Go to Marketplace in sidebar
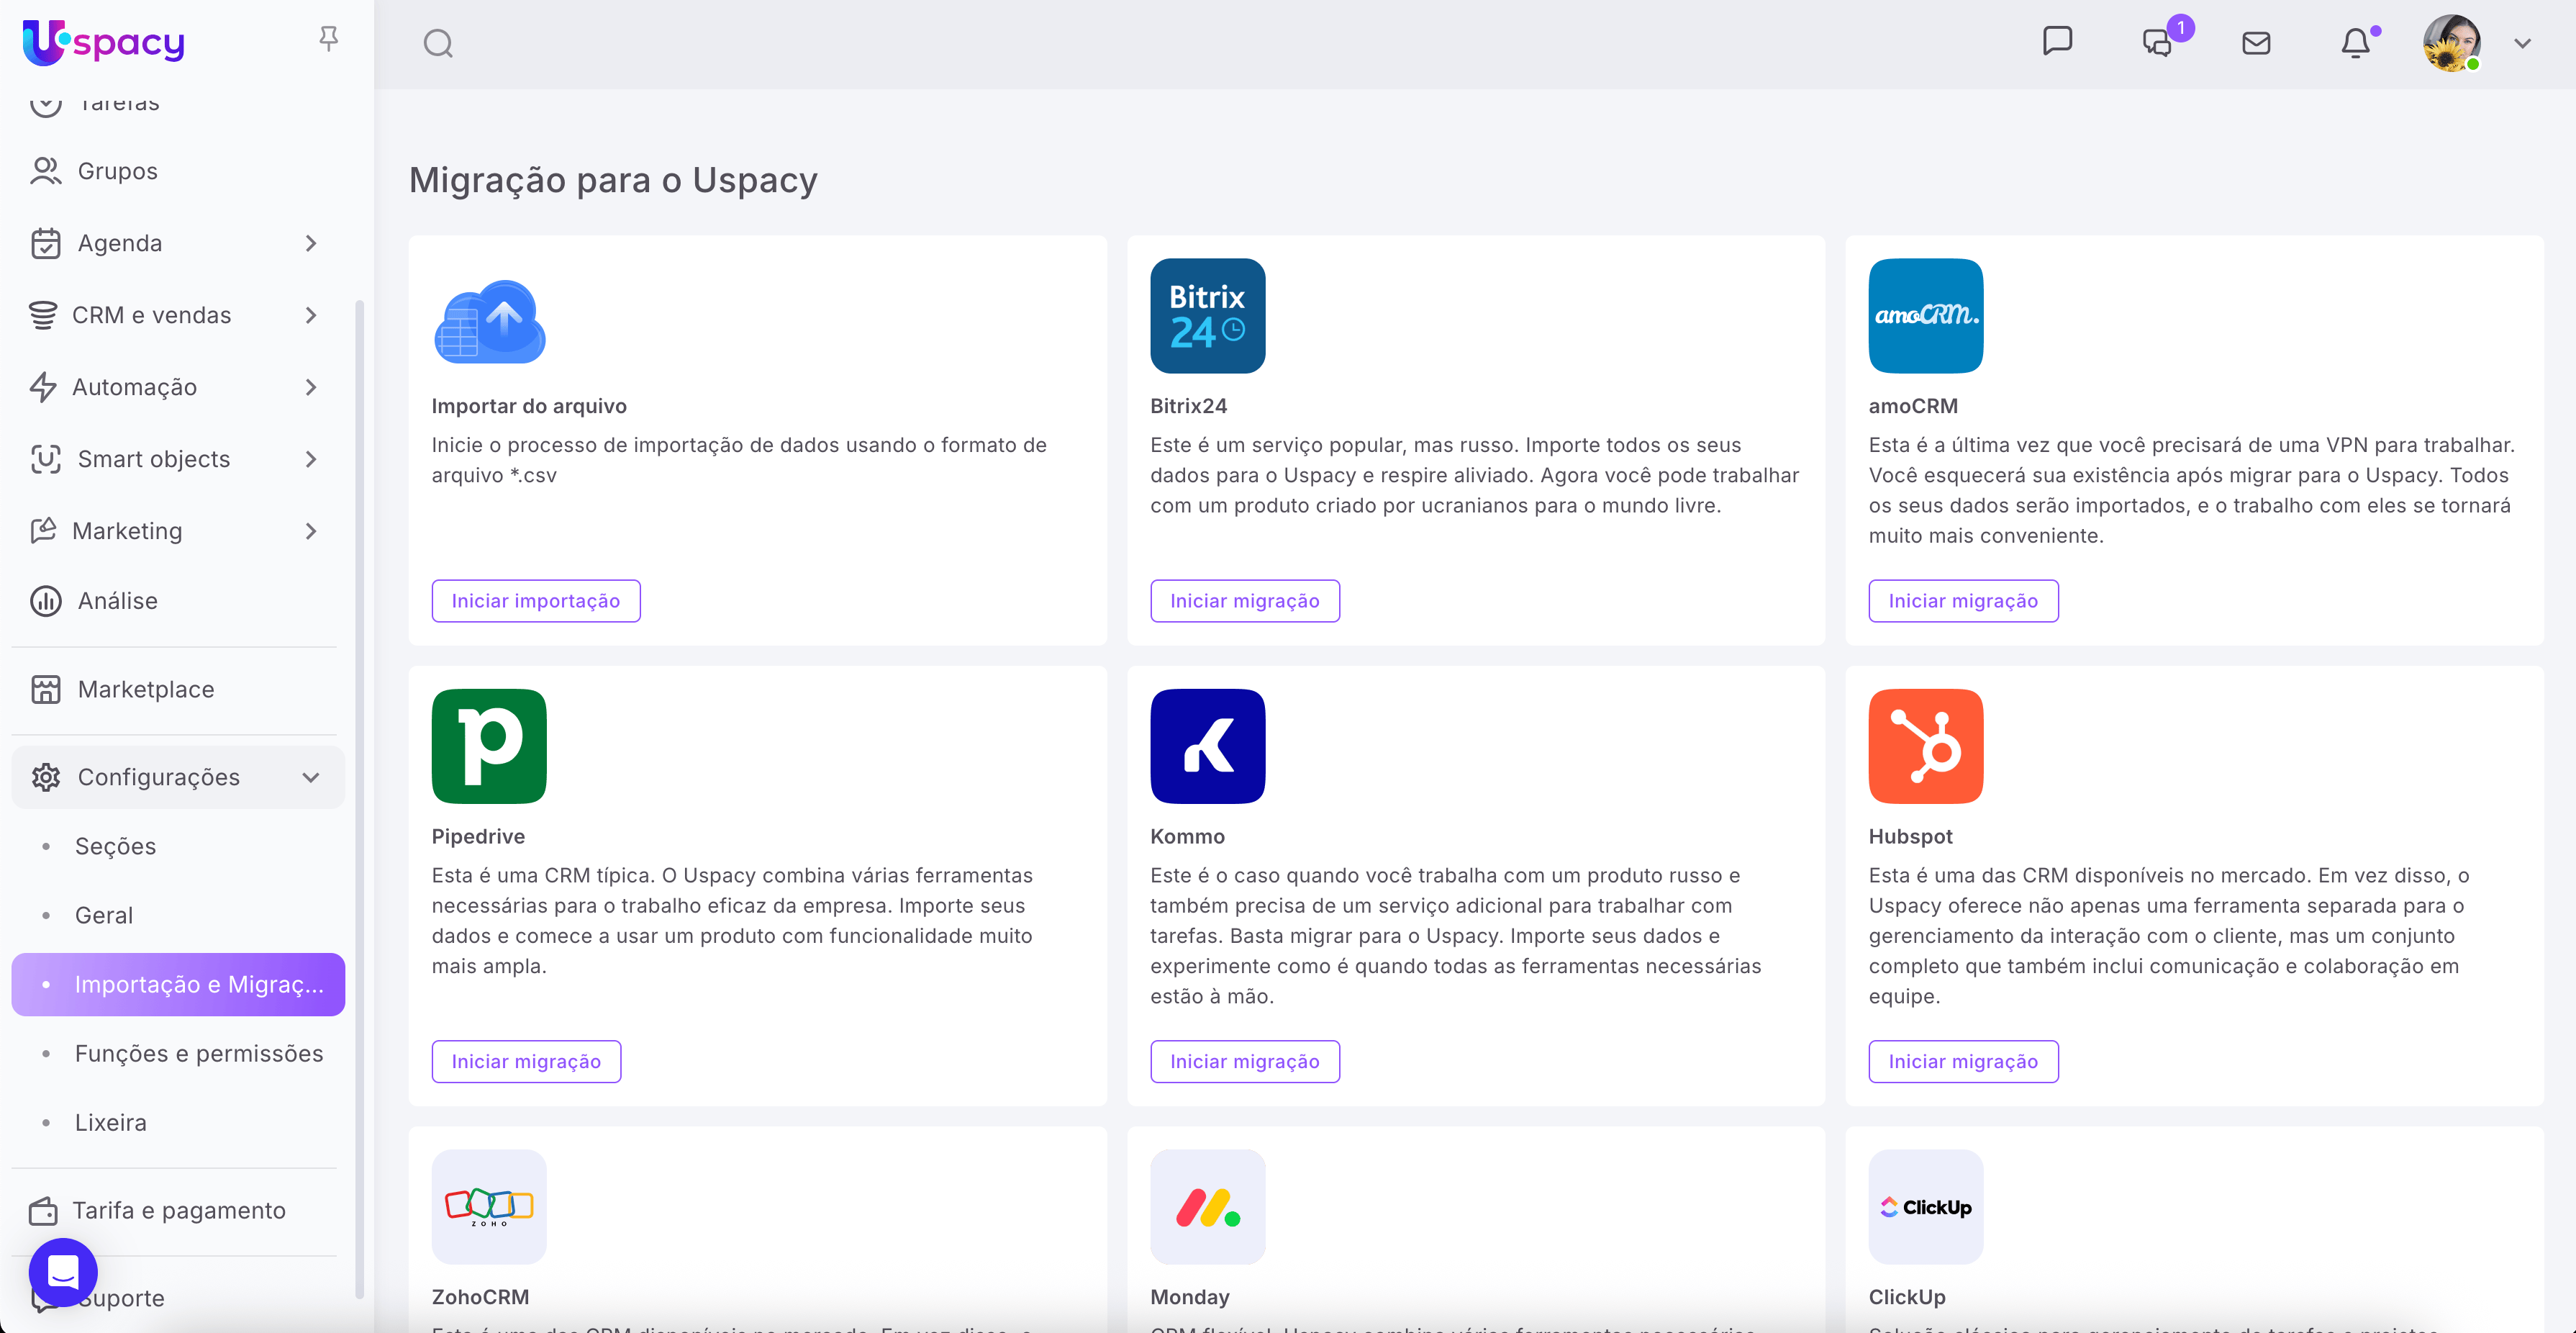Viewport: 2576px width, 1333px height. point(146,689)
